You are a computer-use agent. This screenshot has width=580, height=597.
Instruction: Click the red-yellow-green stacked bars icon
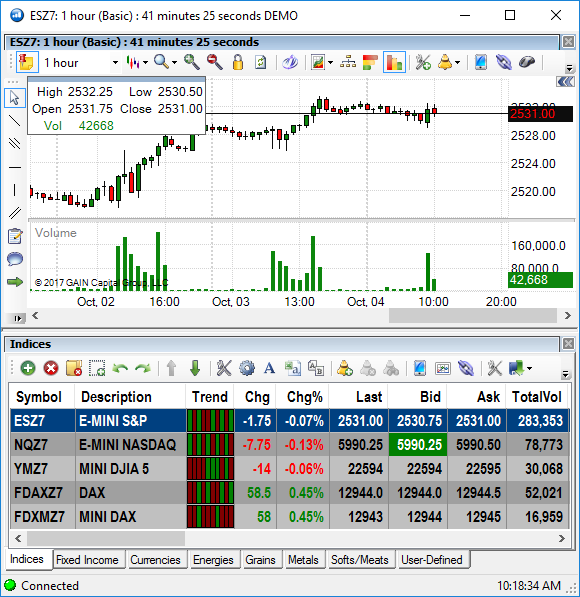[370, 62]
